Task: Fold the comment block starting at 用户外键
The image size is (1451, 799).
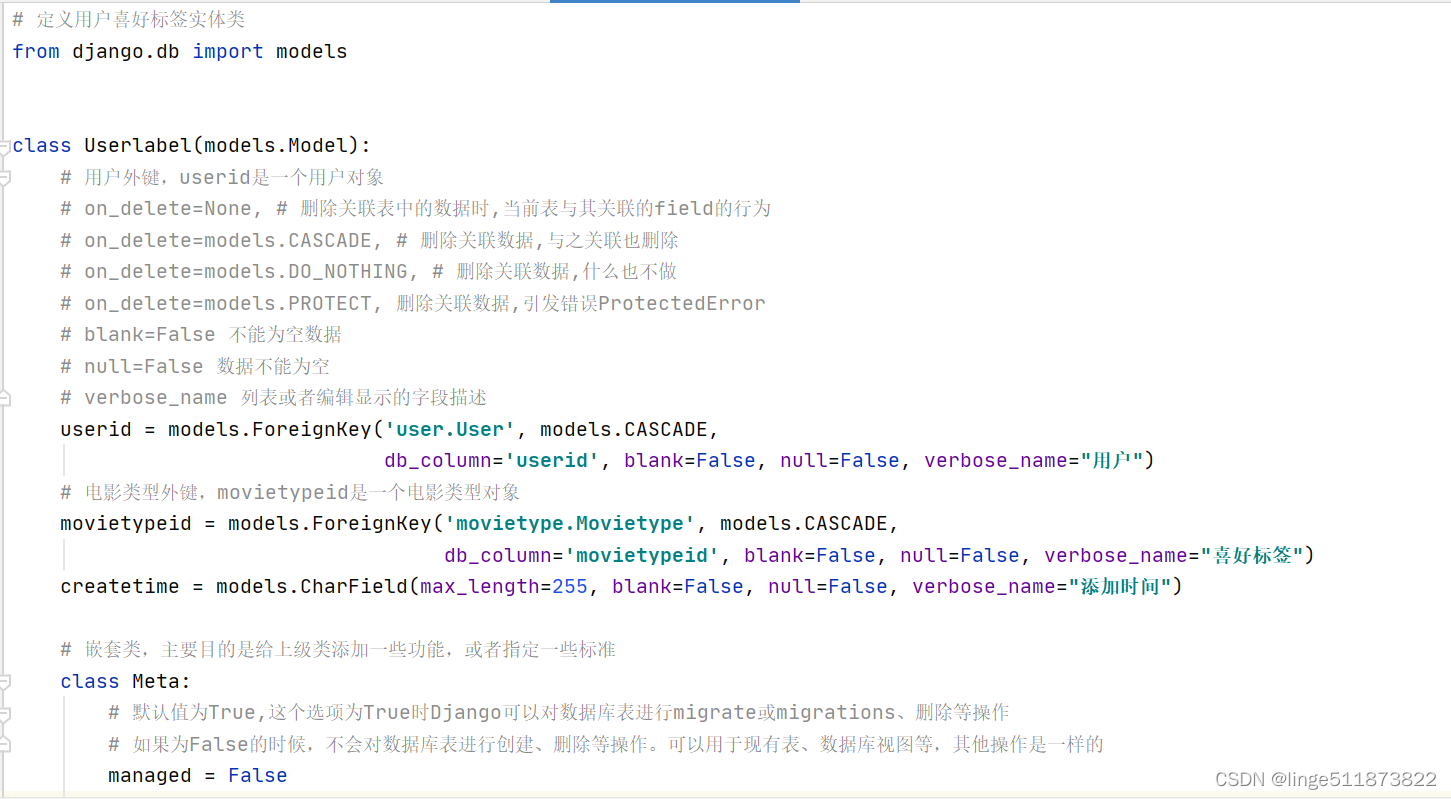Action: pyautogui.click(x=4, y=178)
